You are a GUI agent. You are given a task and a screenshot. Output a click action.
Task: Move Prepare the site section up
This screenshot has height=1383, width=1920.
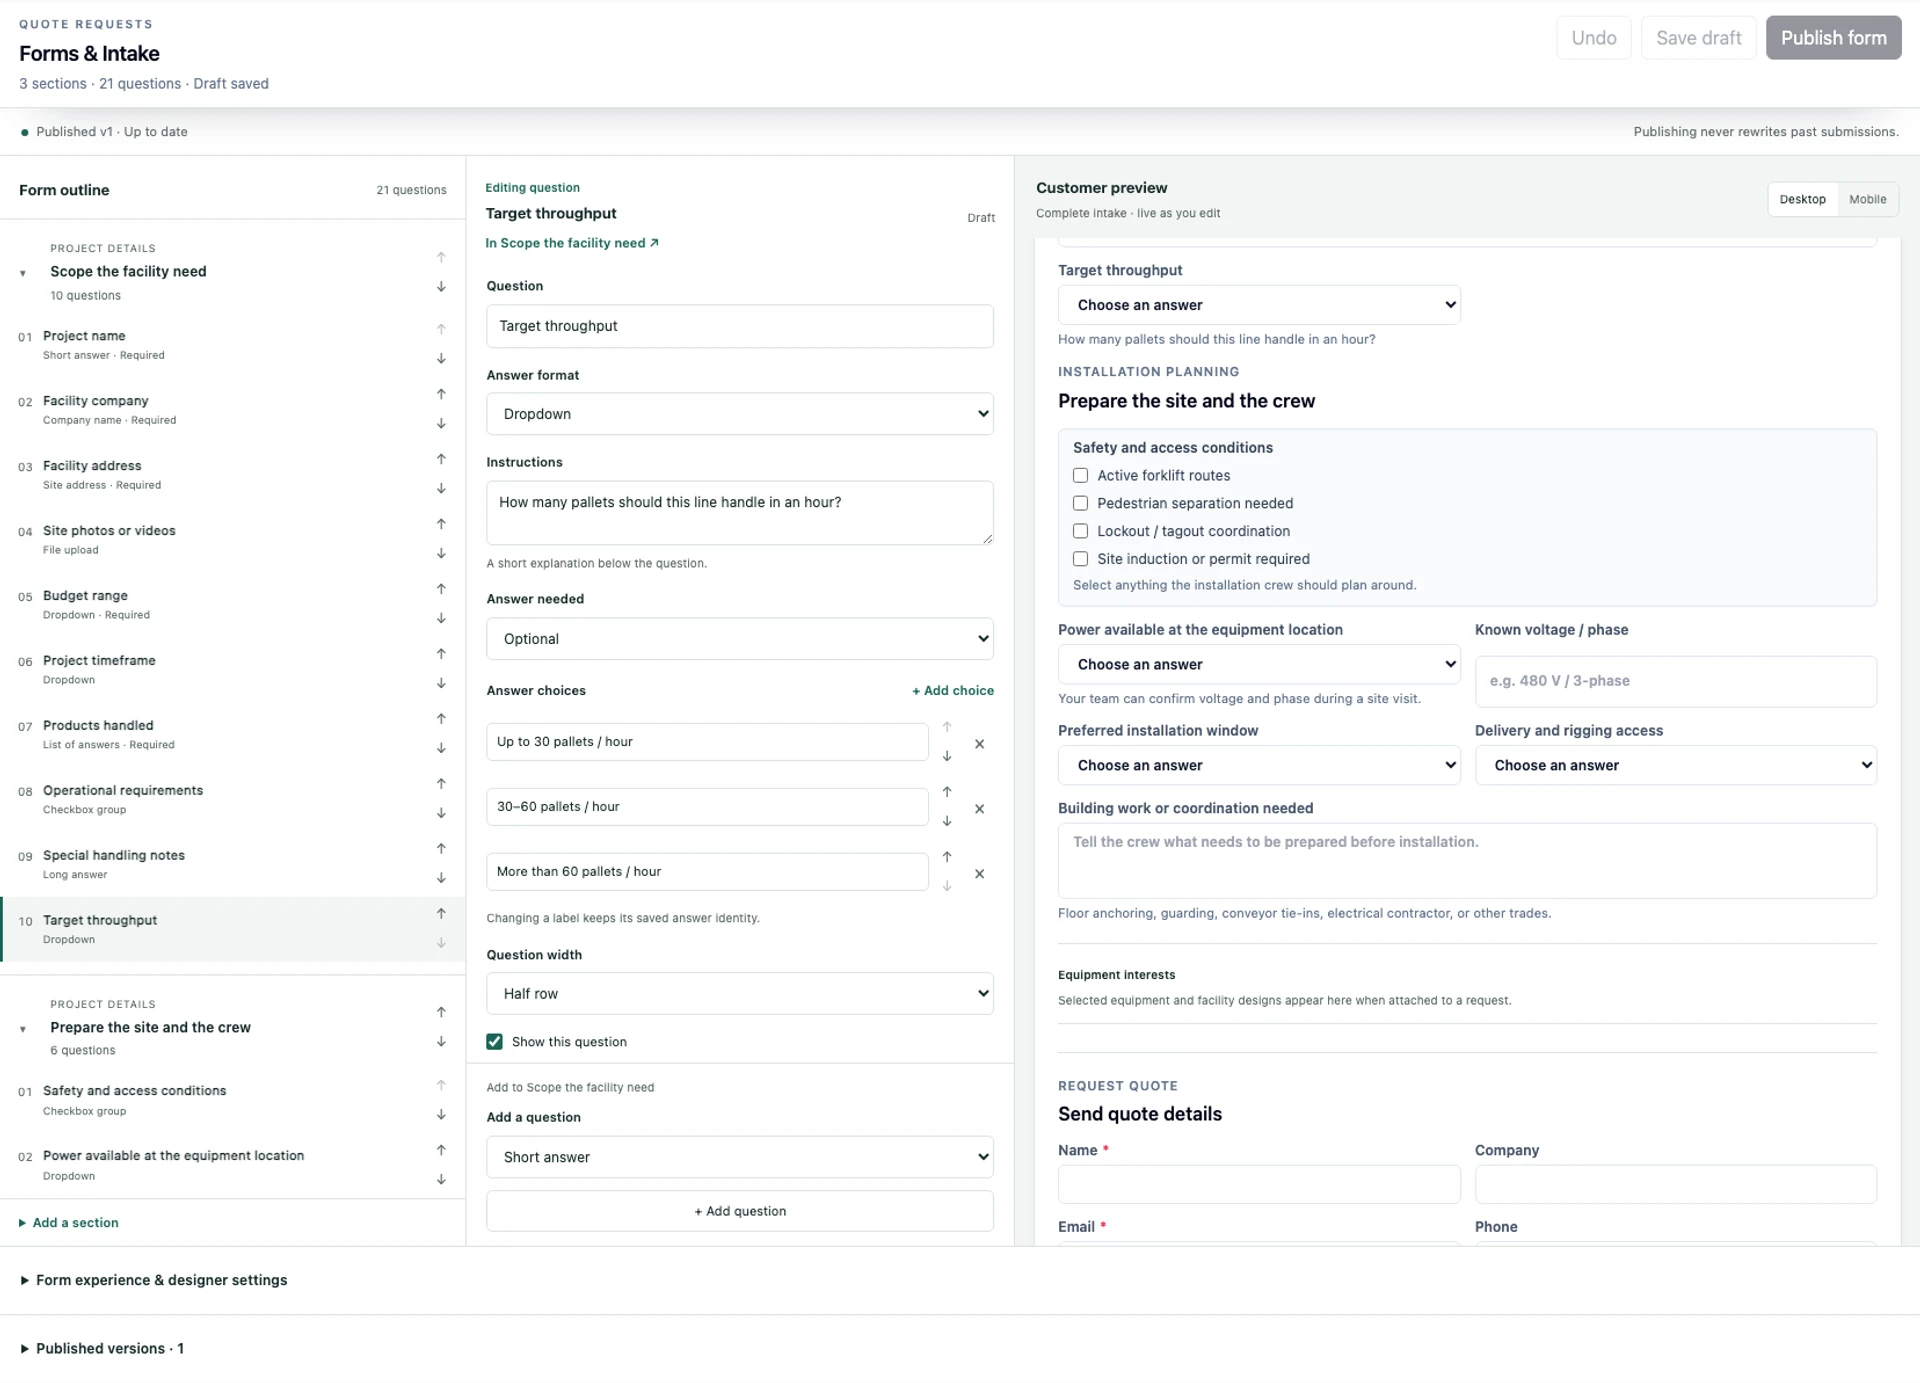[441, 1012]
